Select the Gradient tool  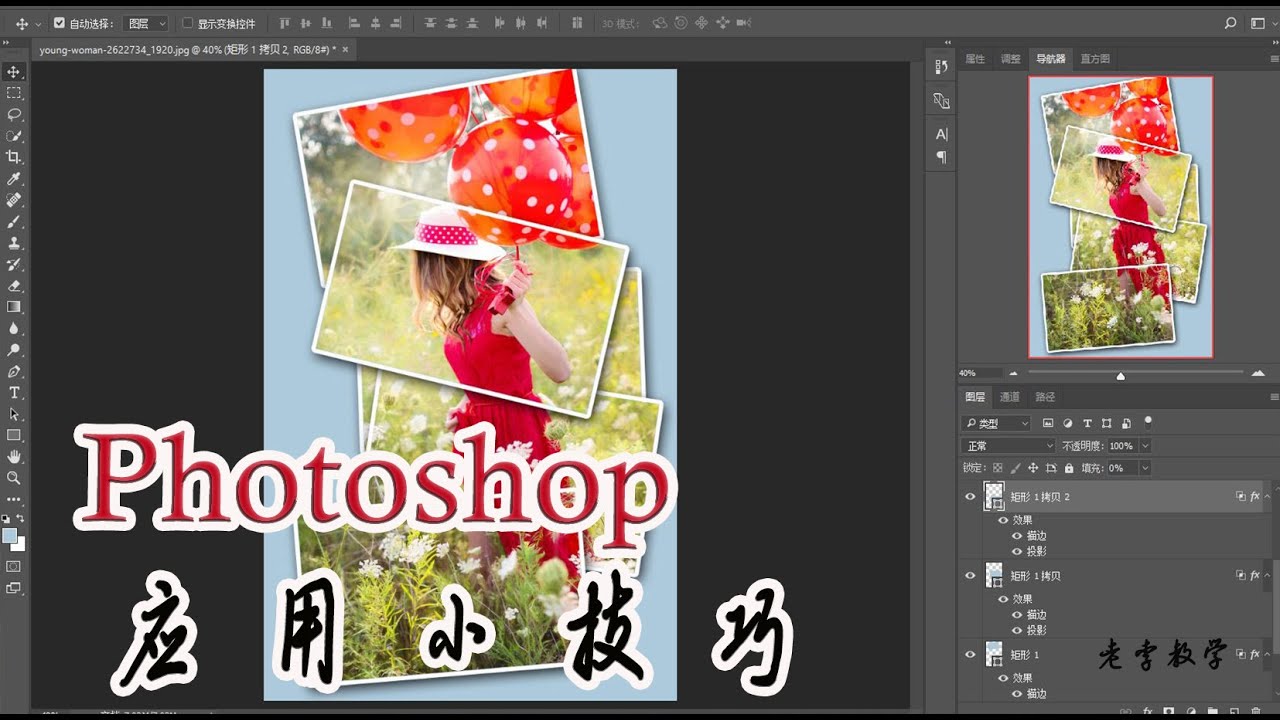pyautogui.click(x=14, y=307)
